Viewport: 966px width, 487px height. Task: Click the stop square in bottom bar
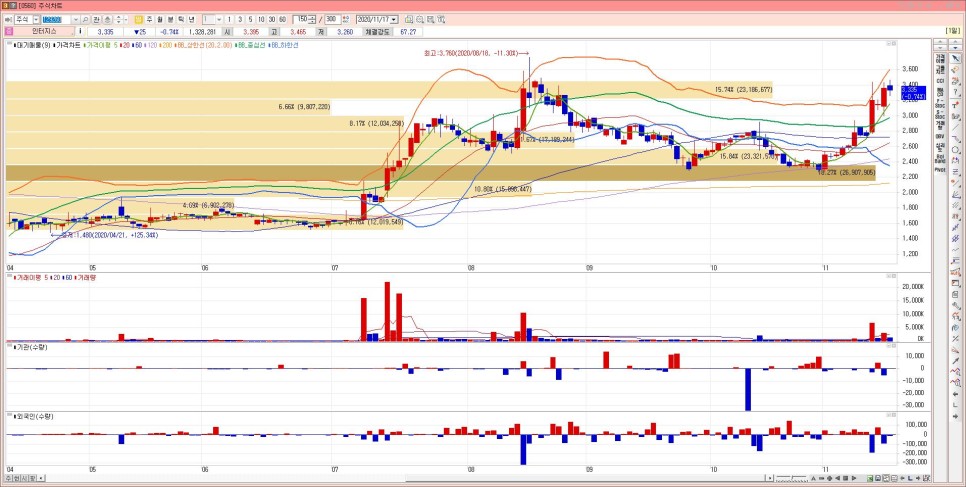click(845, 478)
